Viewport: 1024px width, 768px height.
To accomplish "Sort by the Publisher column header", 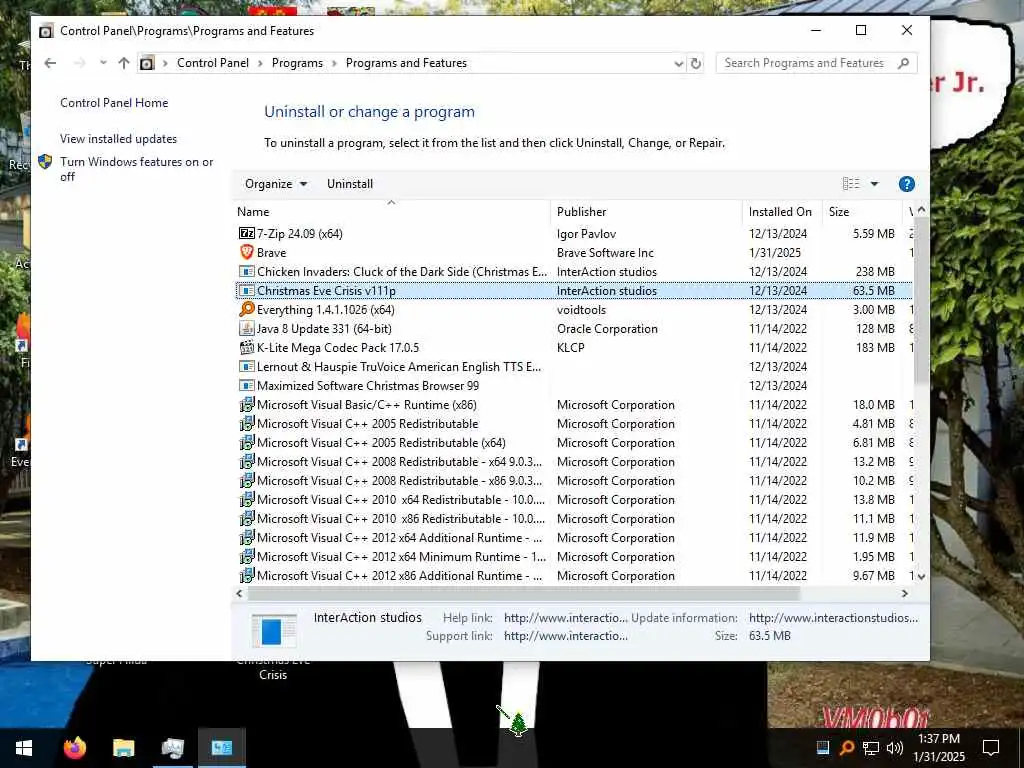I will coord(647,212).
